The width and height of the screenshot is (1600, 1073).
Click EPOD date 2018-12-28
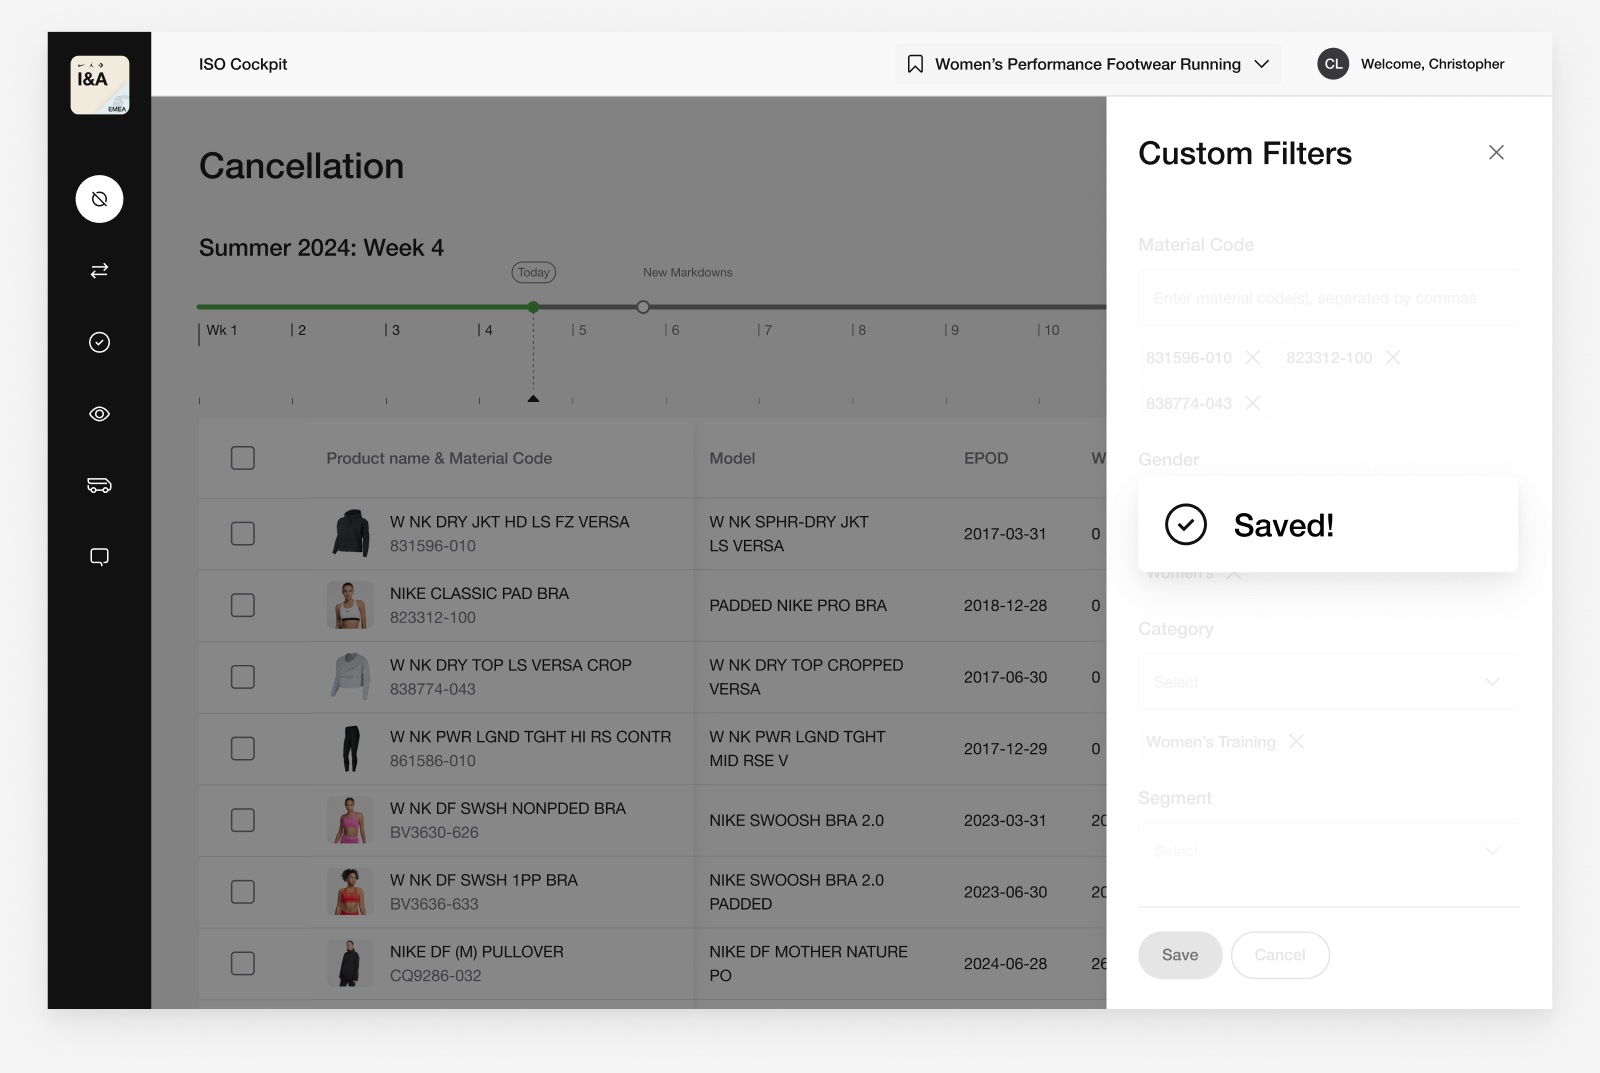1005,605
